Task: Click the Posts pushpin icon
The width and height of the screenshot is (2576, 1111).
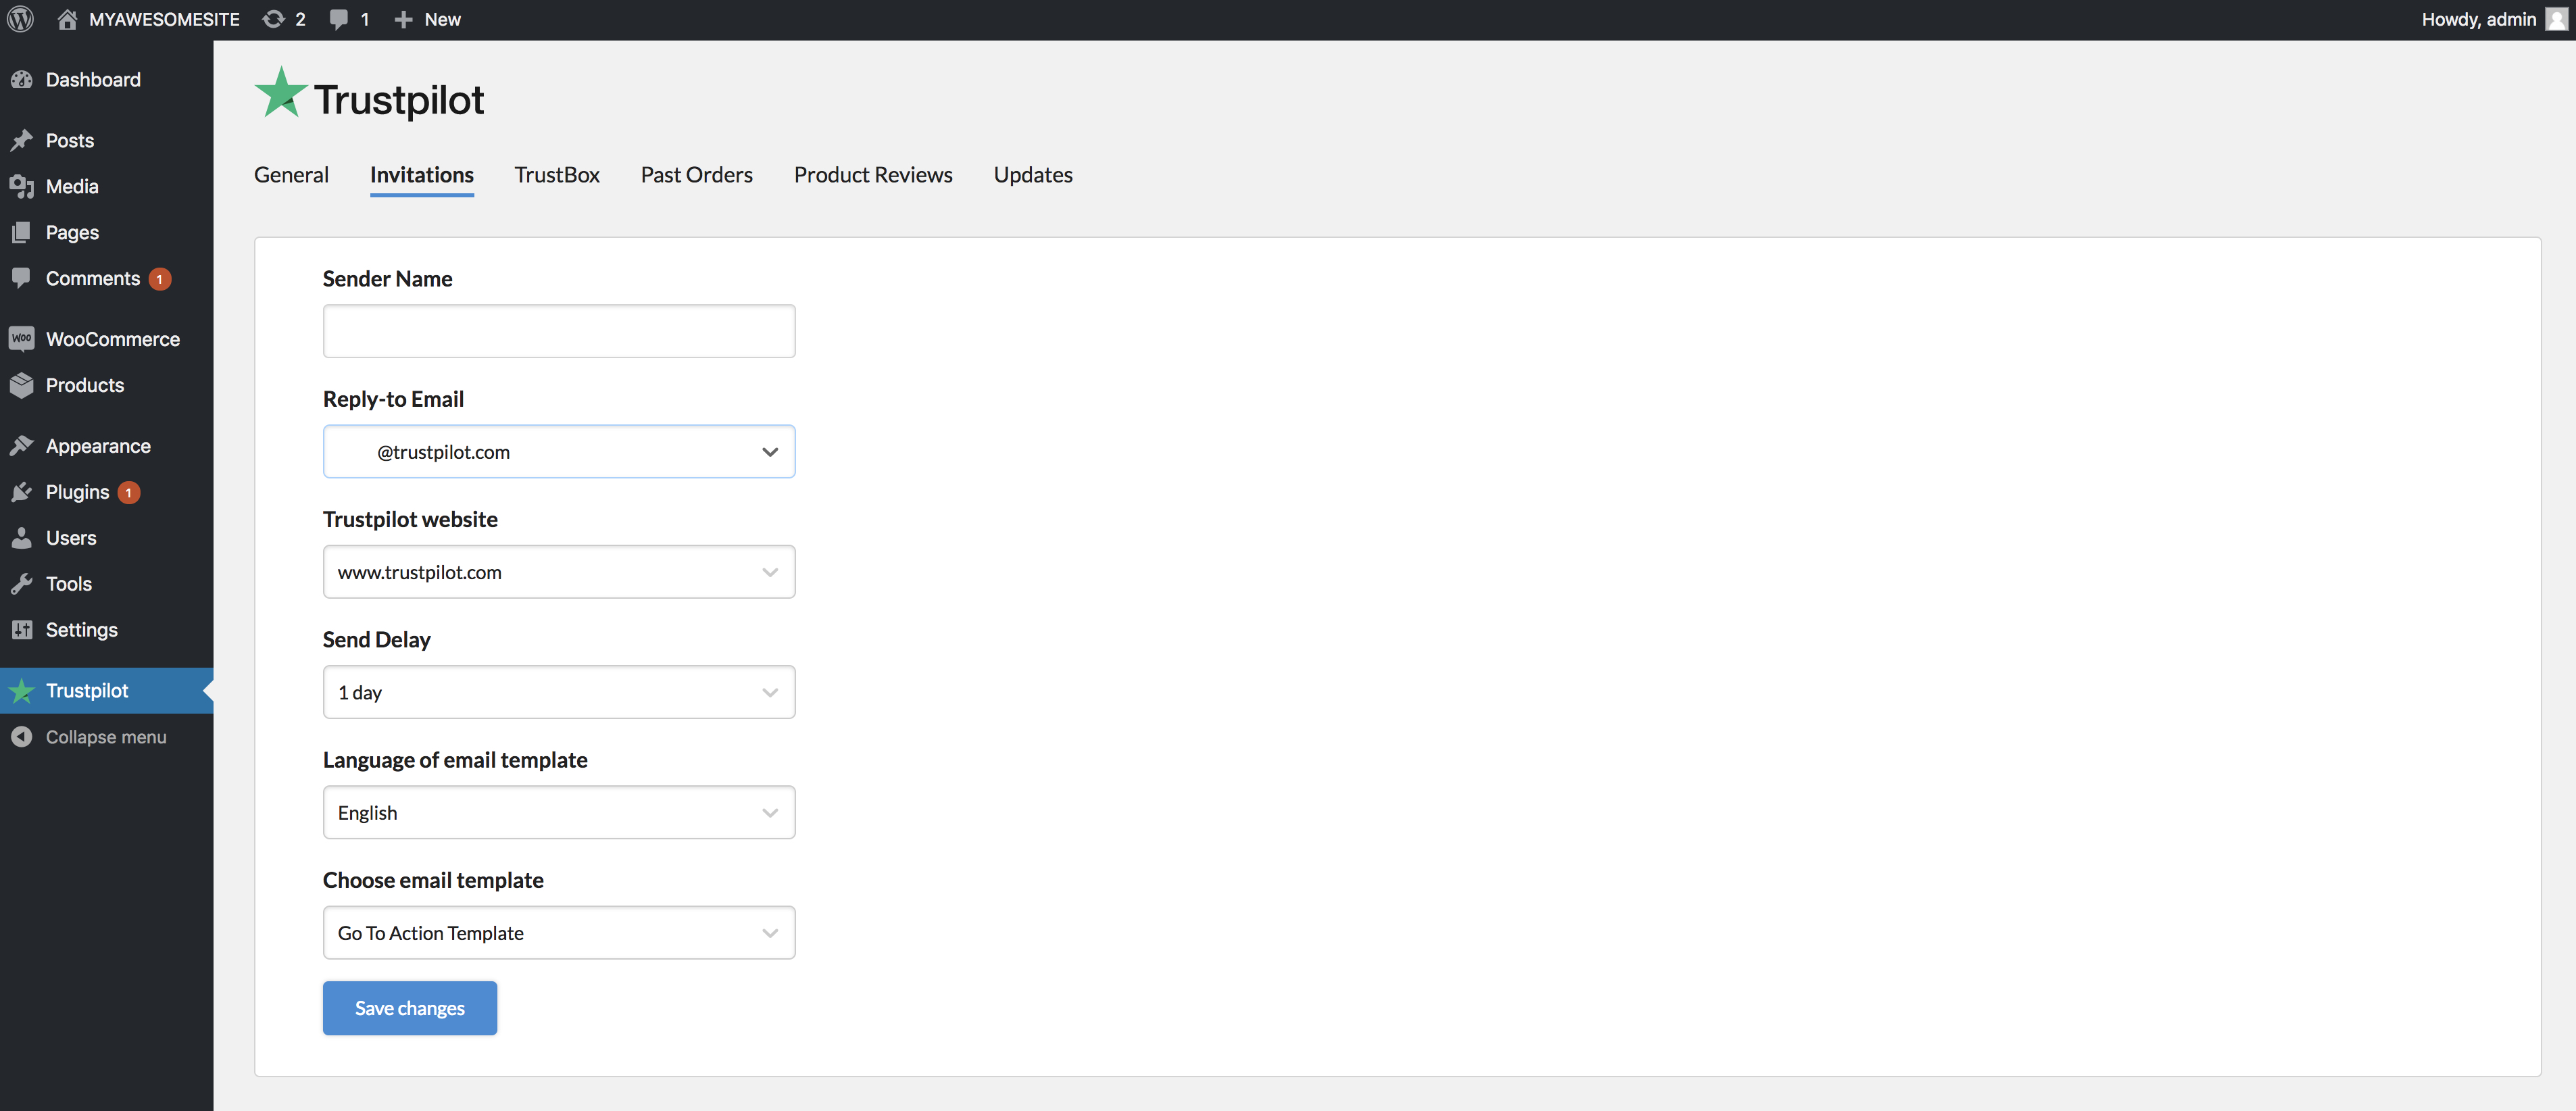Action: tap(21, 141)
